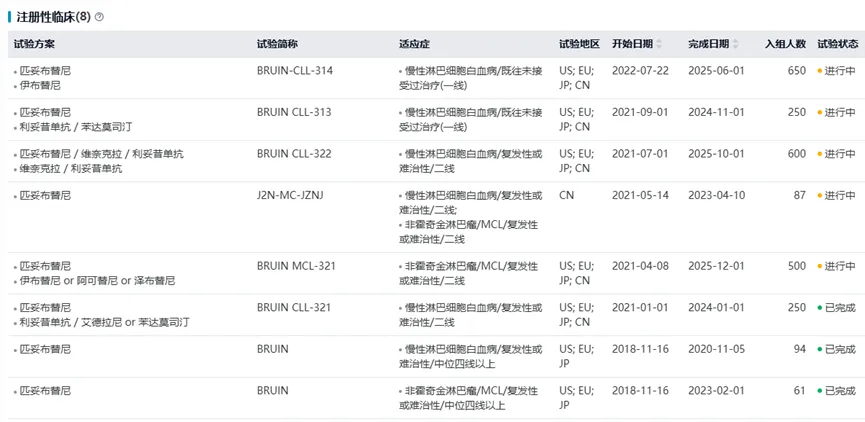This screenshot has height=422, width=865.
Task: Open the BRUIN CLL-321 trial row
Action: [294, 308]
